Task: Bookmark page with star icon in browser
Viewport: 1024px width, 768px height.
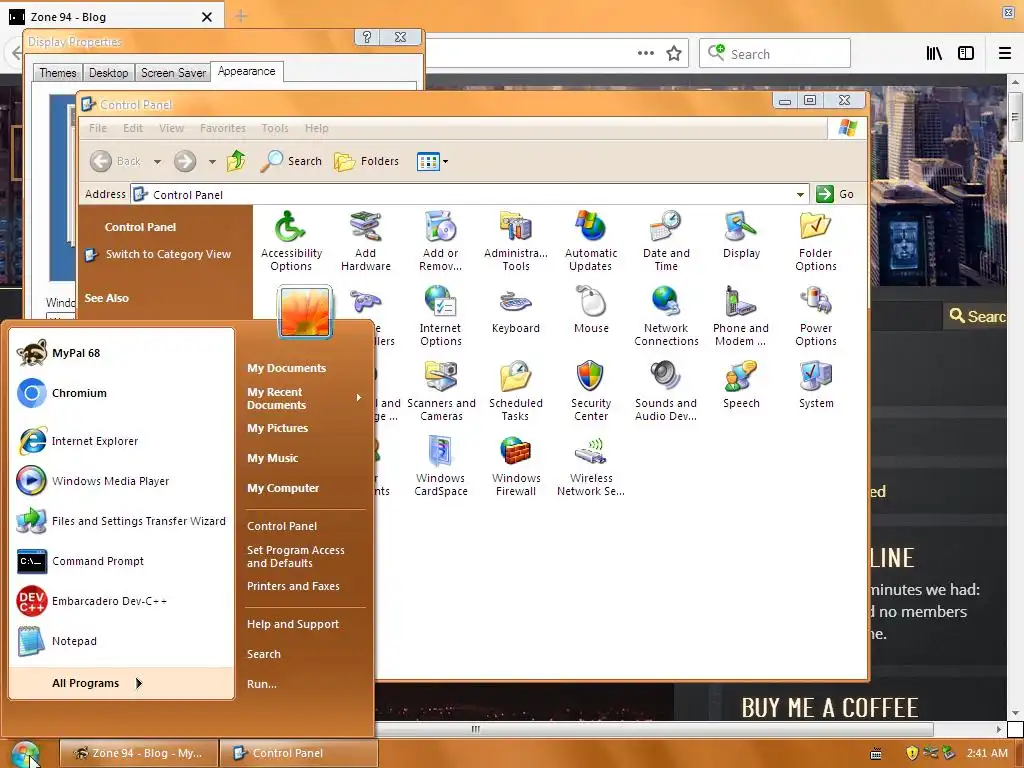Action: click(674, 54)
